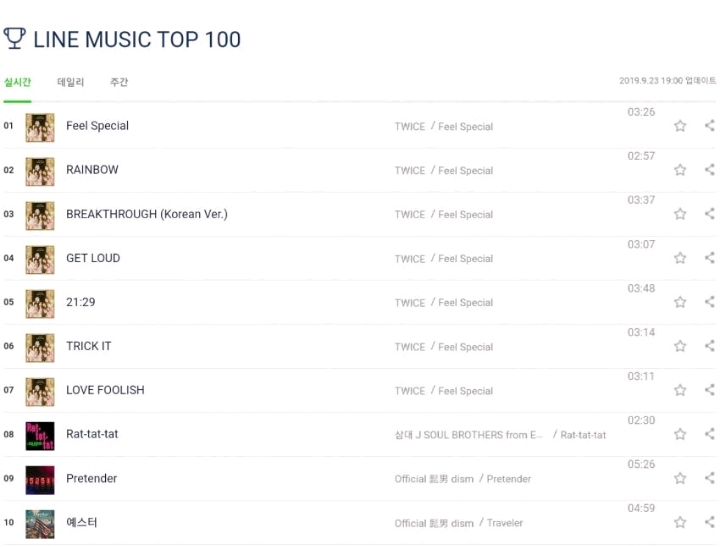Star the RAINBOW song
720x547 pixels.
(x=680, y=170)
